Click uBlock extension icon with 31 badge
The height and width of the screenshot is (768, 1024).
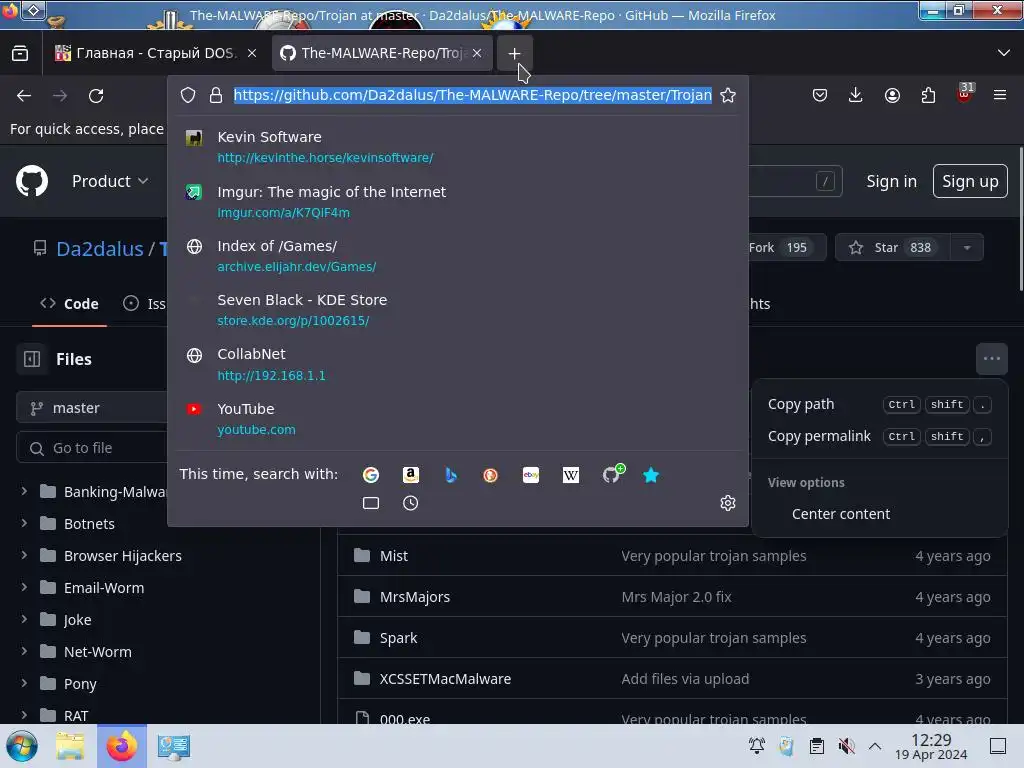tap(965, 94)
